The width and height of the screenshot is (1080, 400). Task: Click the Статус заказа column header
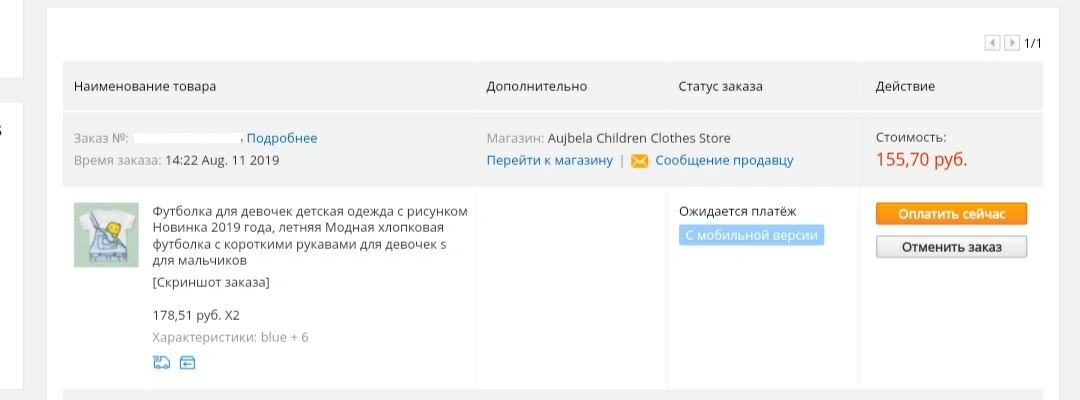pos(720,87)
